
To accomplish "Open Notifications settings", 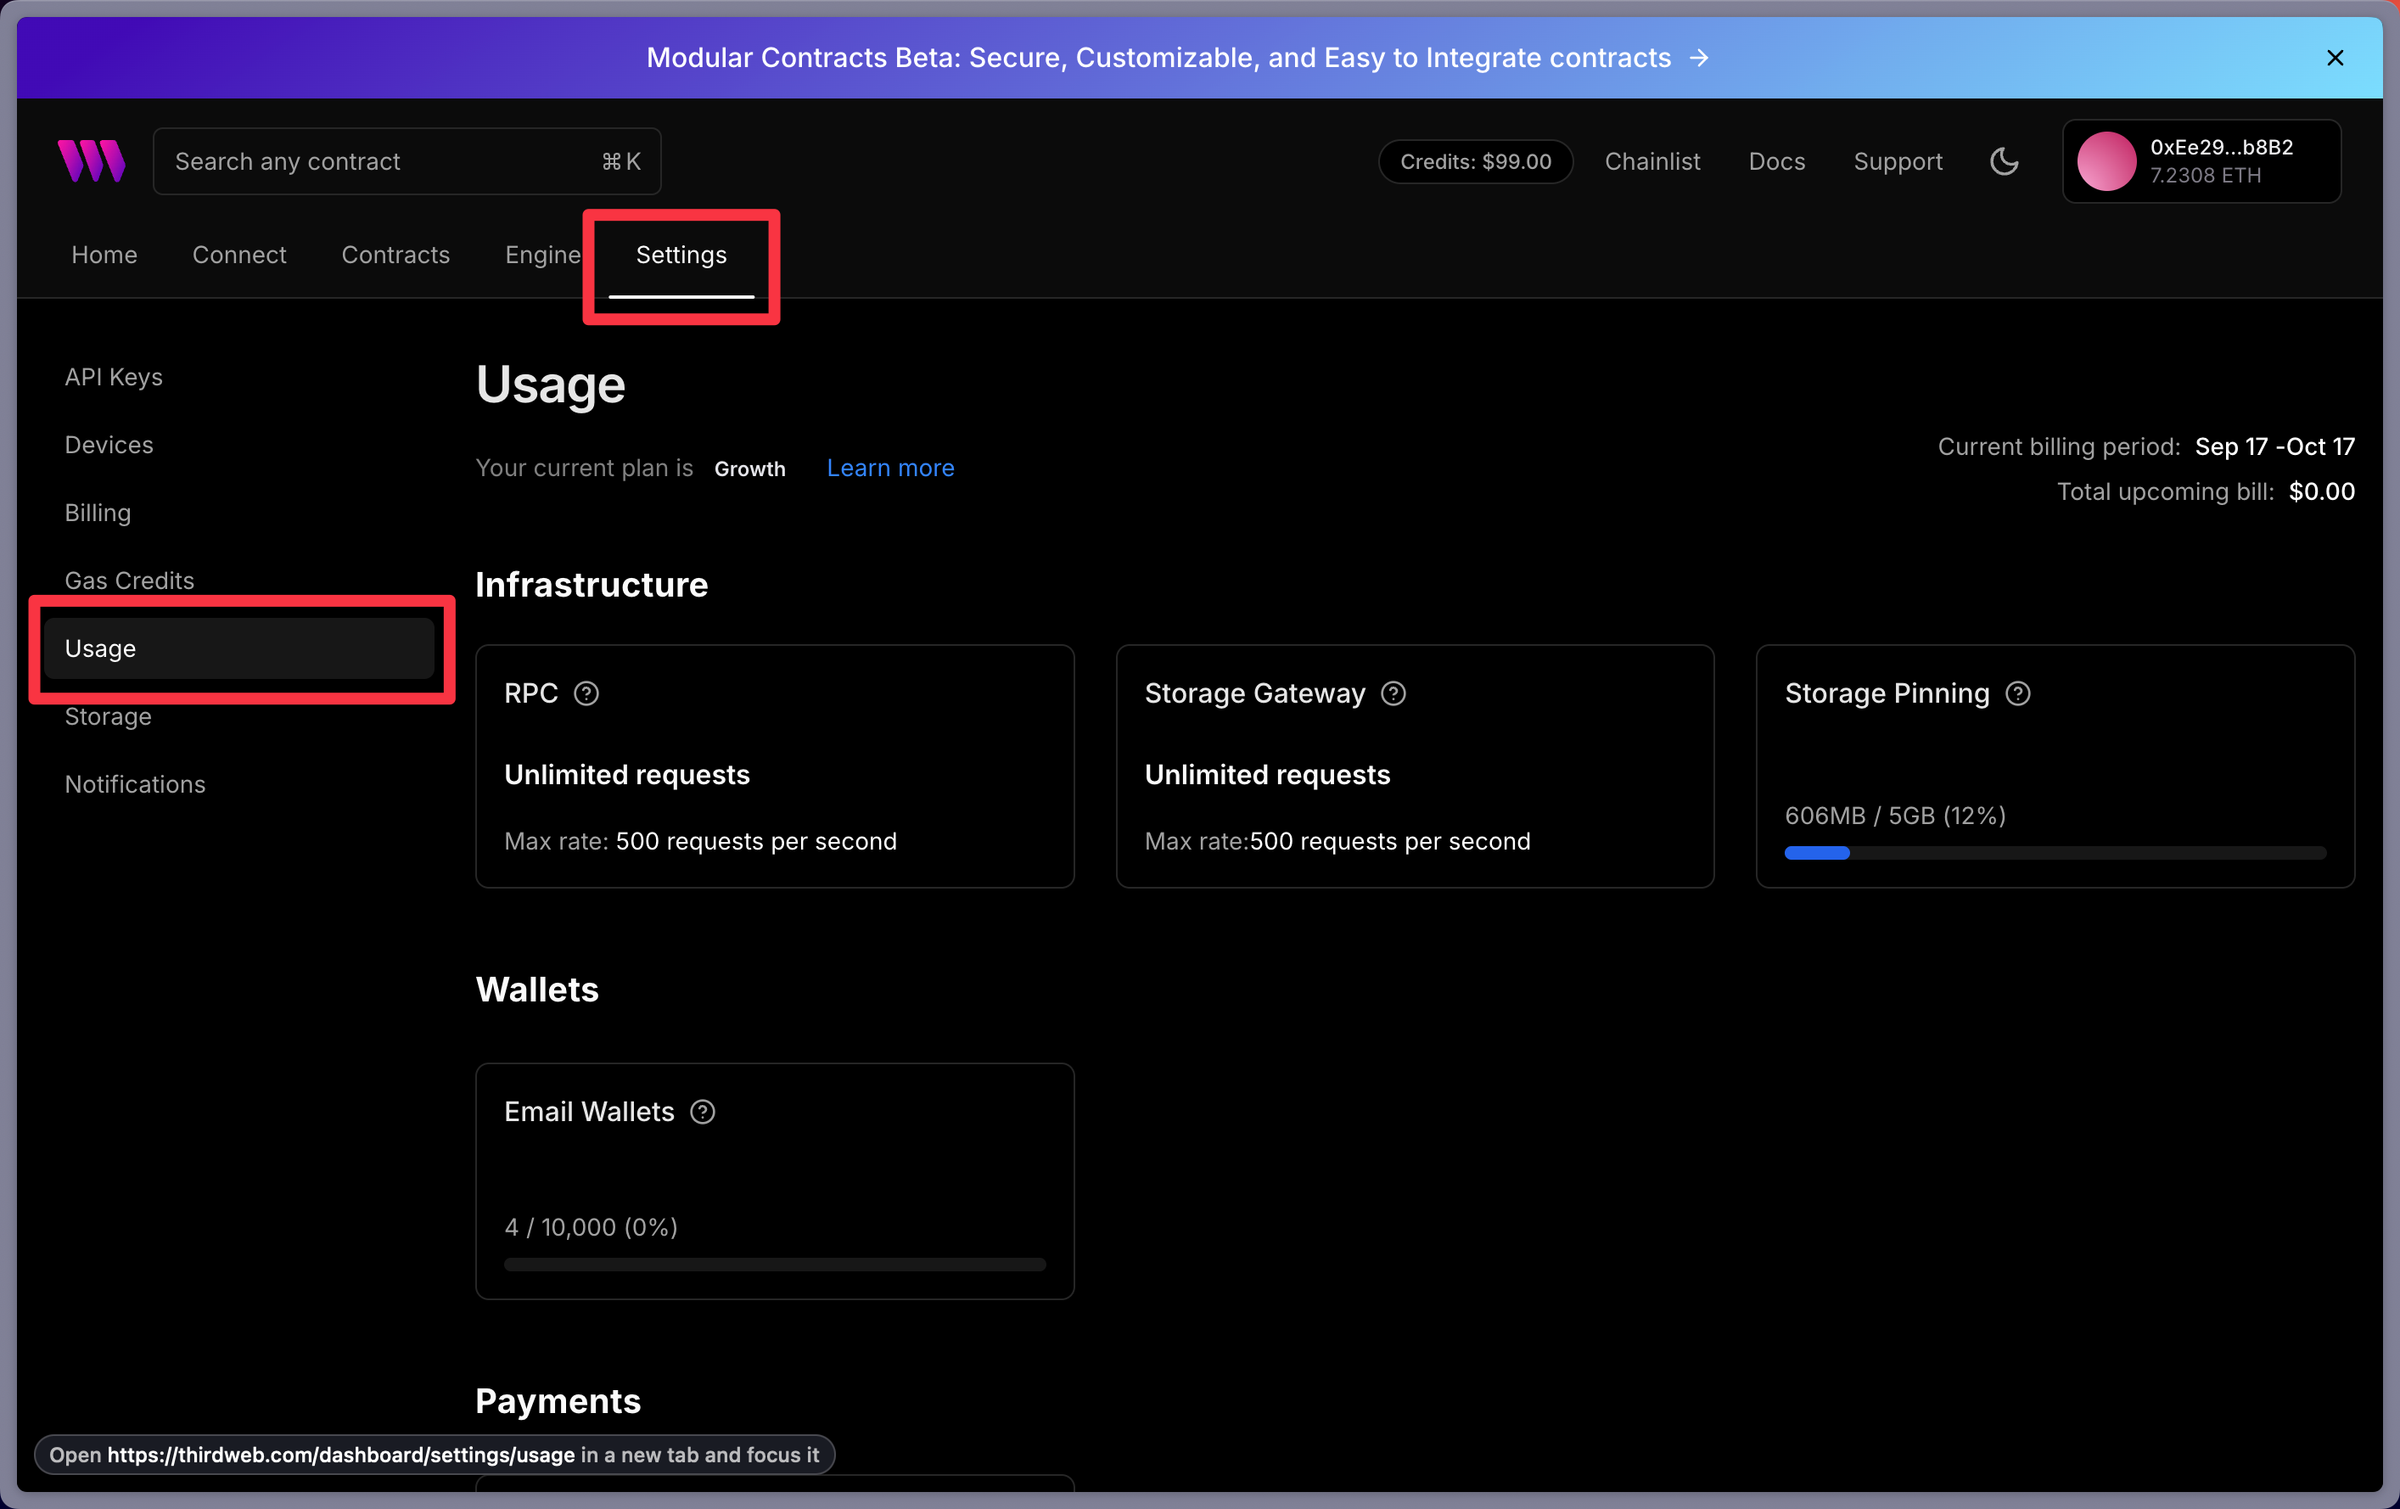I will click(135, 784).
